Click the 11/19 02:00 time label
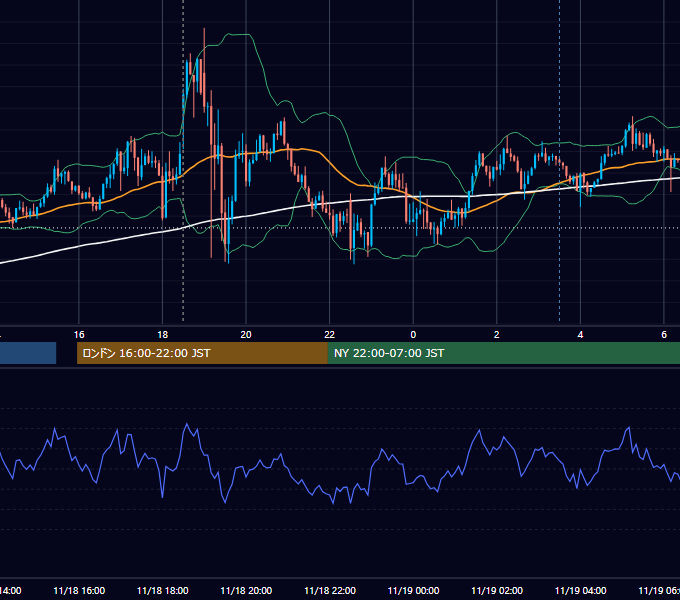Viewport: 680px width, 600px height. click(x=497, y=590)
